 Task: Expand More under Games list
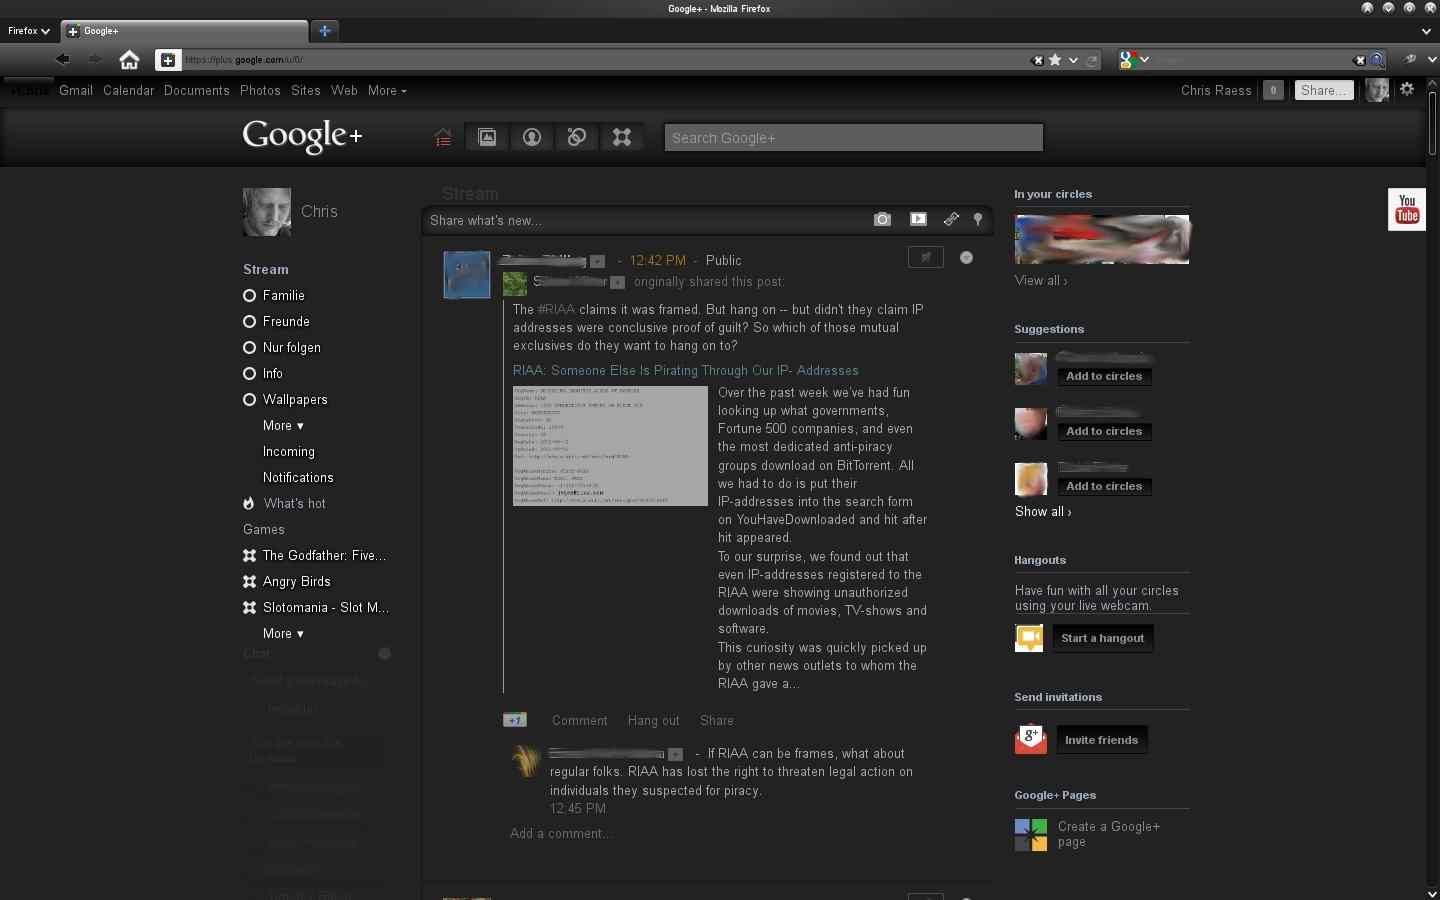(283, 633)
